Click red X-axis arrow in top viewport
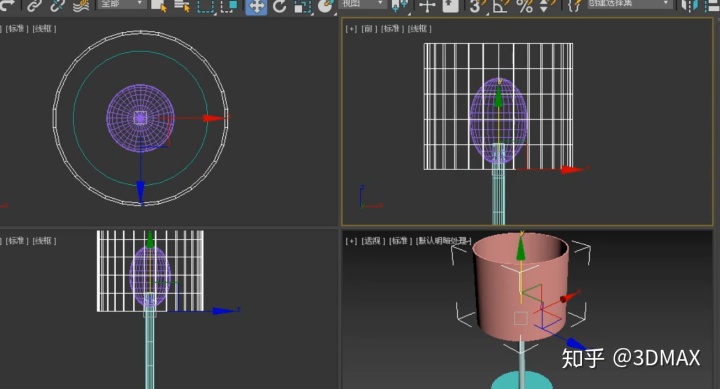The width and height of the screenshot is (720, 389). point(214,118)
